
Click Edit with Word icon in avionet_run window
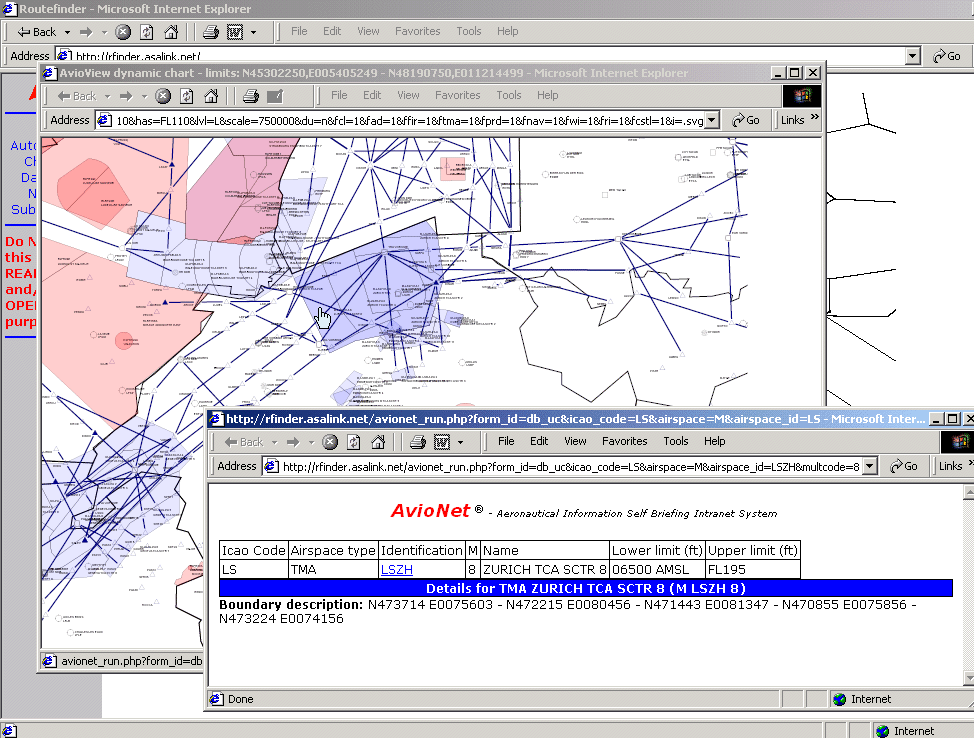442,442
